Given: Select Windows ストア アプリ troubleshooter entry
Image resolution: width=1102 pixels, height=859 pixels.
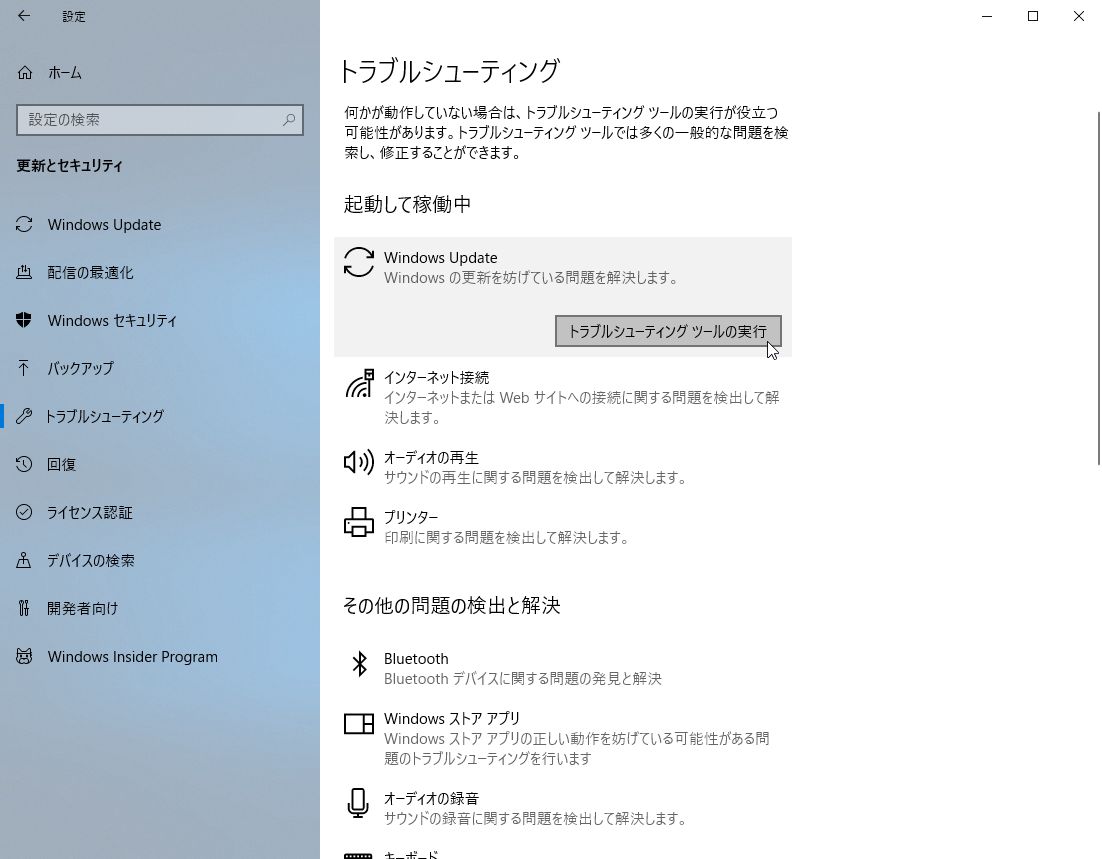Looking at the screenshot, I should click(563, 738).
